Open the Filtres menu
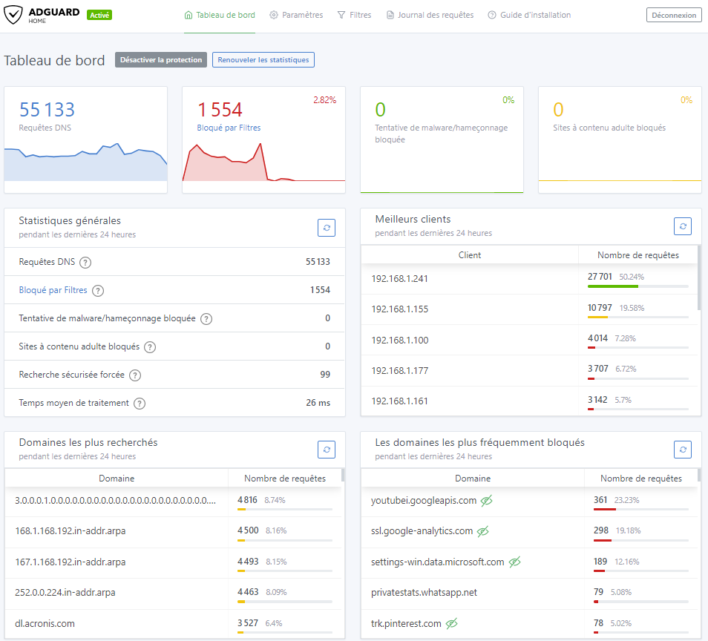 [x=355, y=15]
